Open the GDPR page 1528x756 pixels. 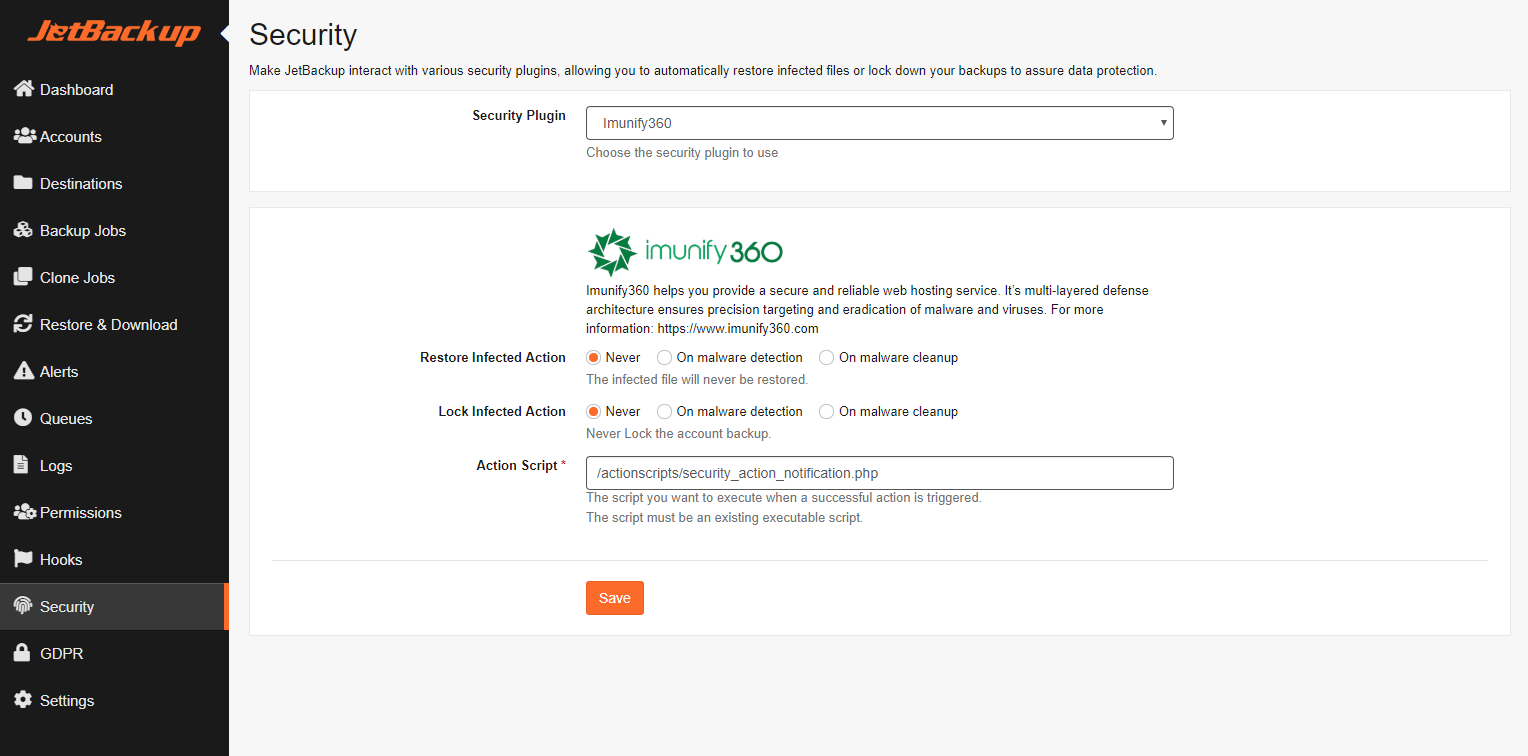pos(114,653)
